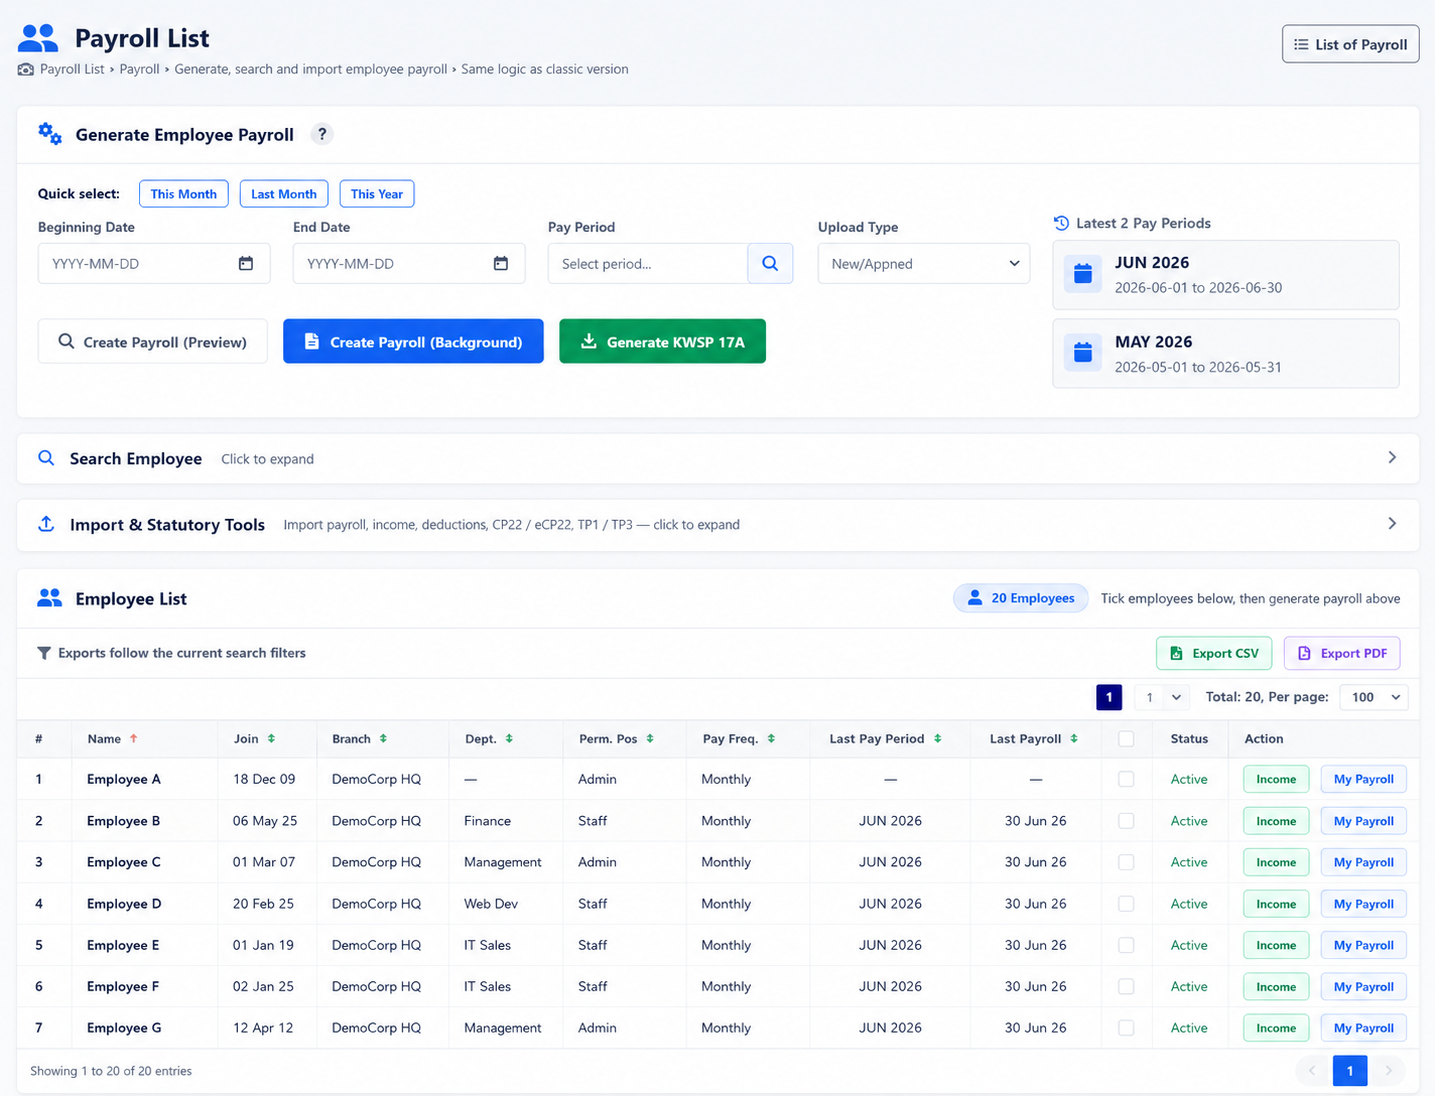Select the Last Month quick option
The width and height of the screenshot is (1435, 1096).
pos(284,194)
